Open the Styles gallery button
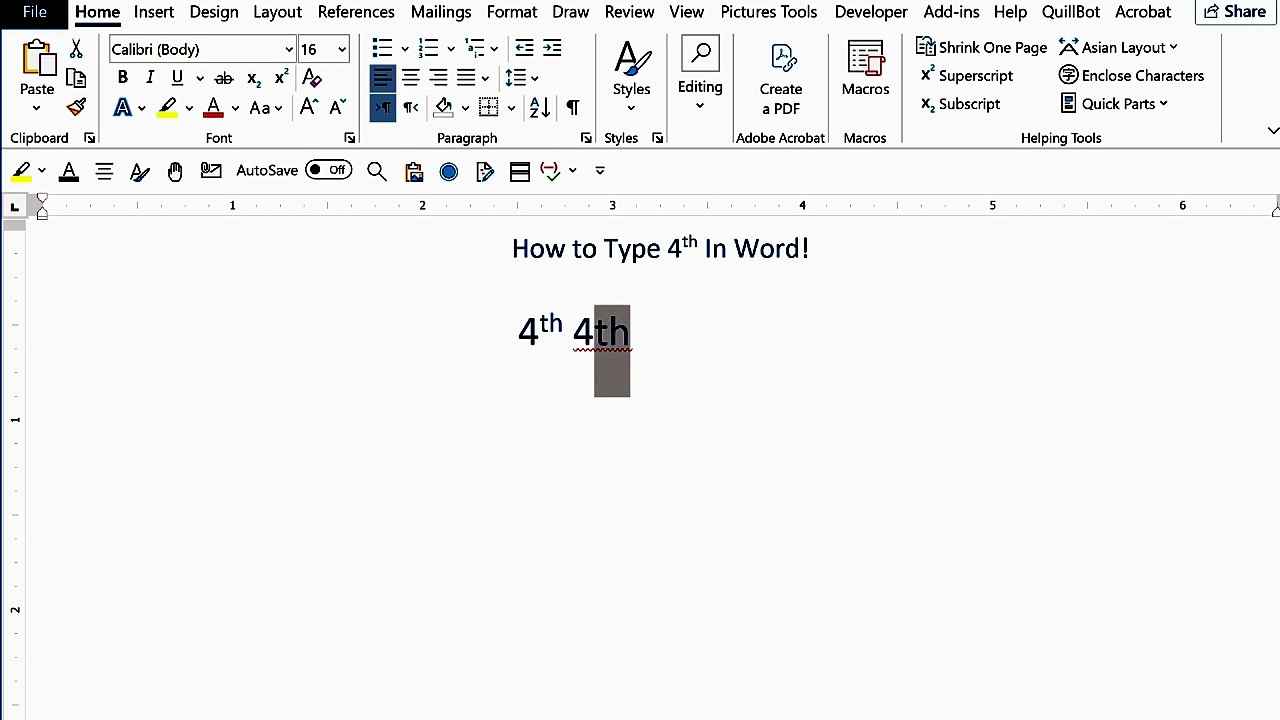The image size is (1280, 720). pos(632,76)
